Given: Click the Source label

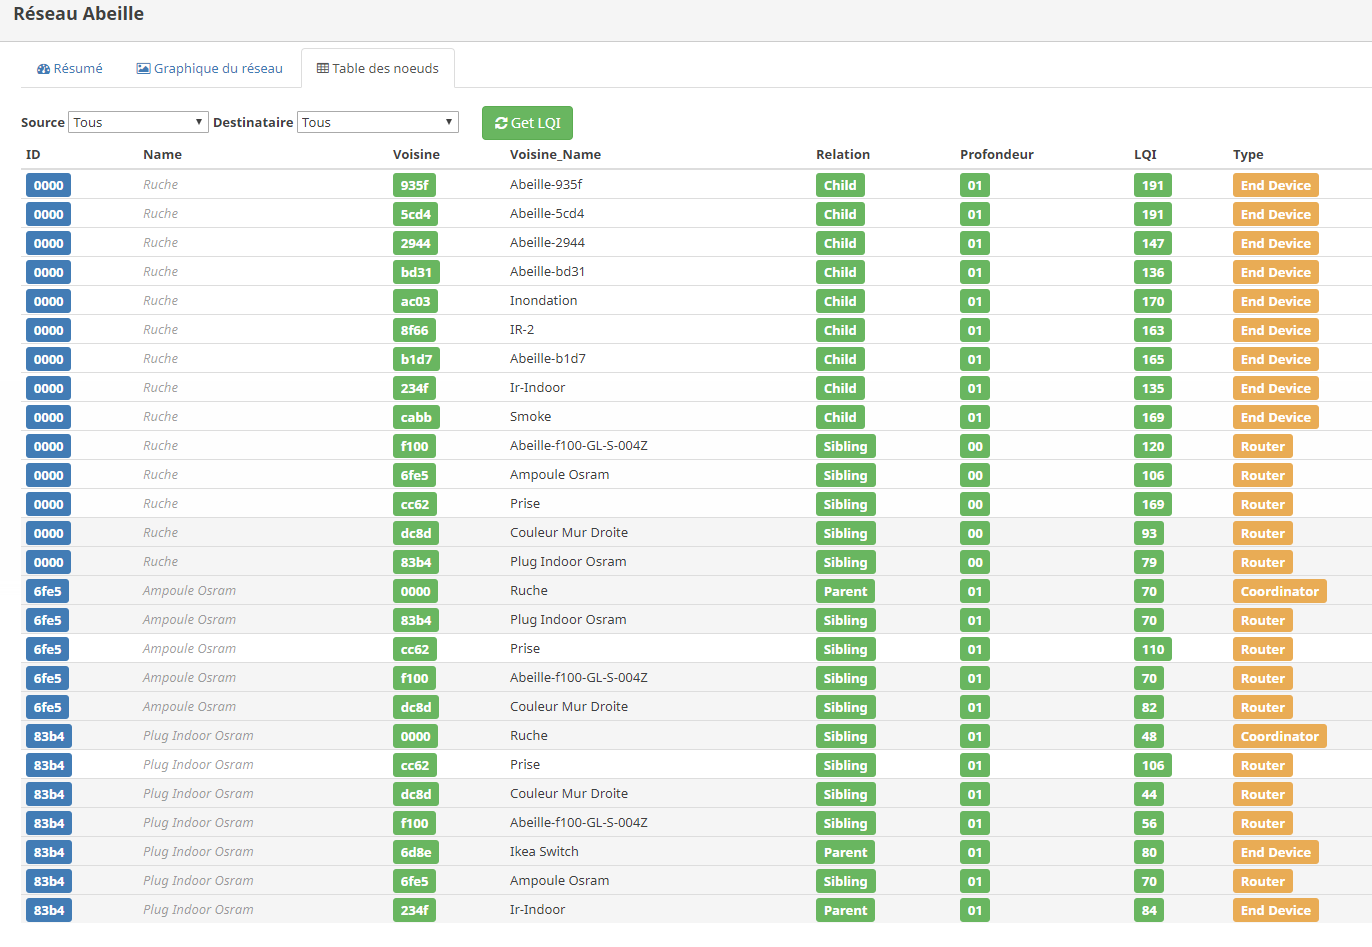Looking at the screenshot, I should pos(43,122).
